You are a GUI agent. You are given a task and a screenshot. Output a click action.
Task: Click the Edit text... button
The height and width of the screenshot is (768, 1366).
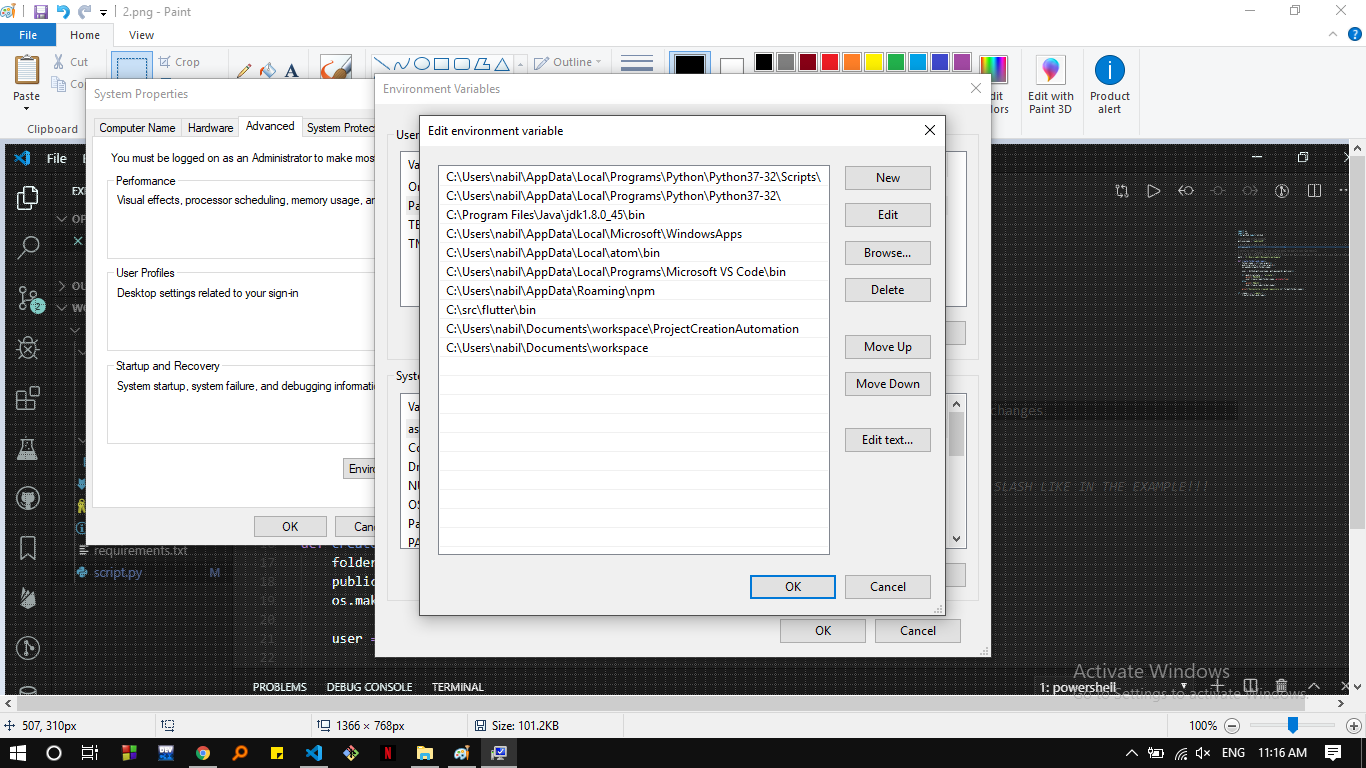[x=888, y=440]
